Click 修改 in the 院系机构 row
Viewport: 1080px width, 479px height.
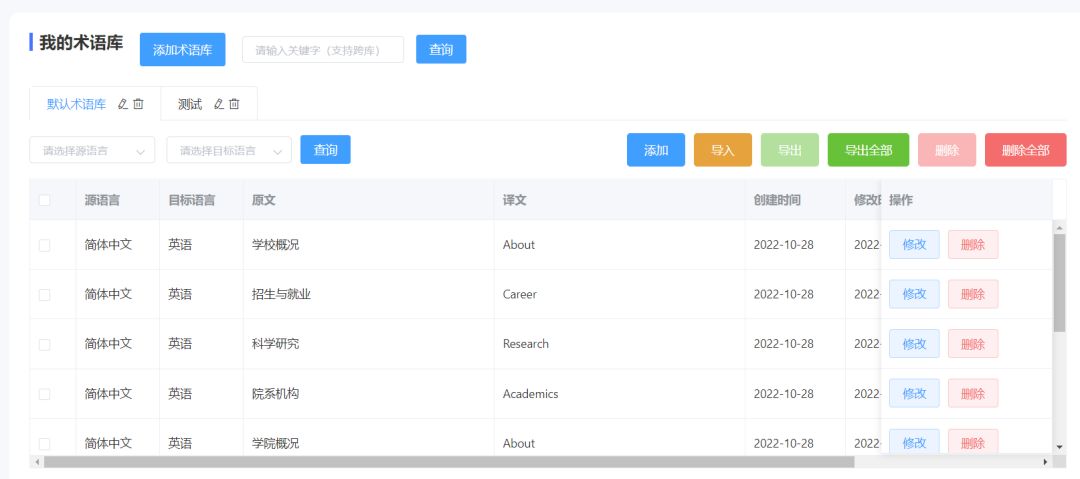pos(914,394)
